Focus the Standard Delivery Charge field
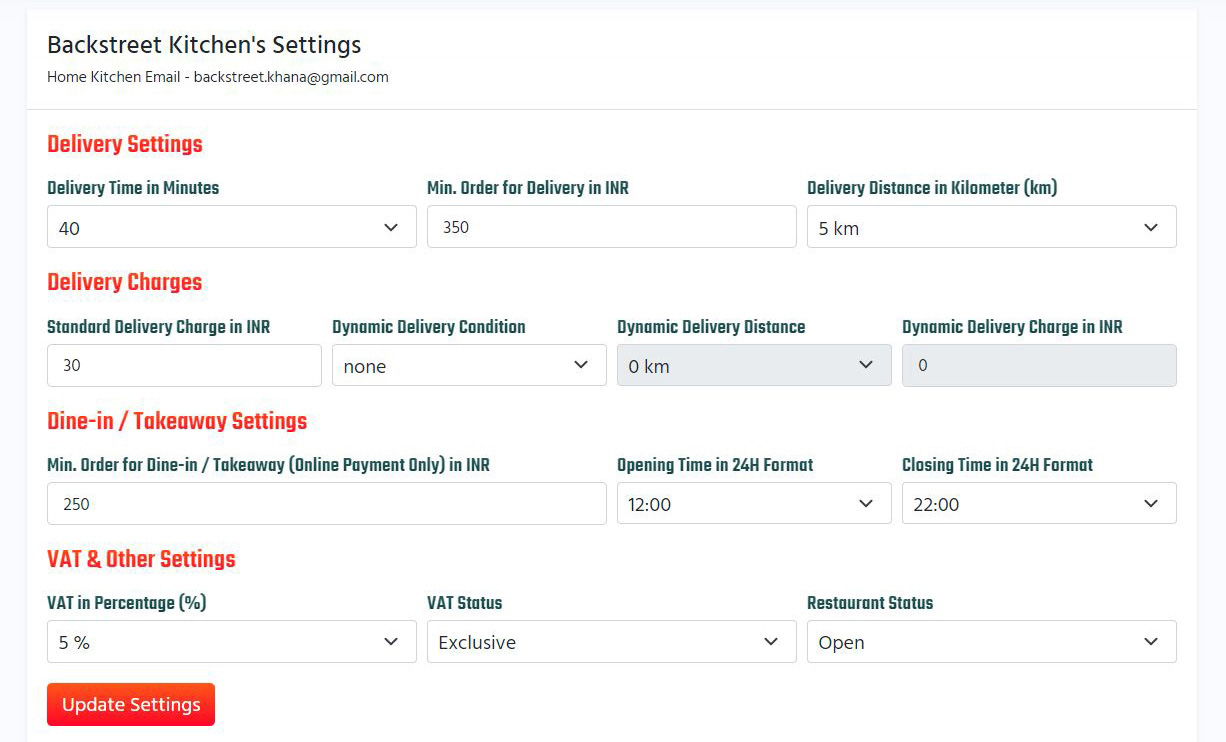The height and width of the screenshot is (742, 1226). (184, 366)
